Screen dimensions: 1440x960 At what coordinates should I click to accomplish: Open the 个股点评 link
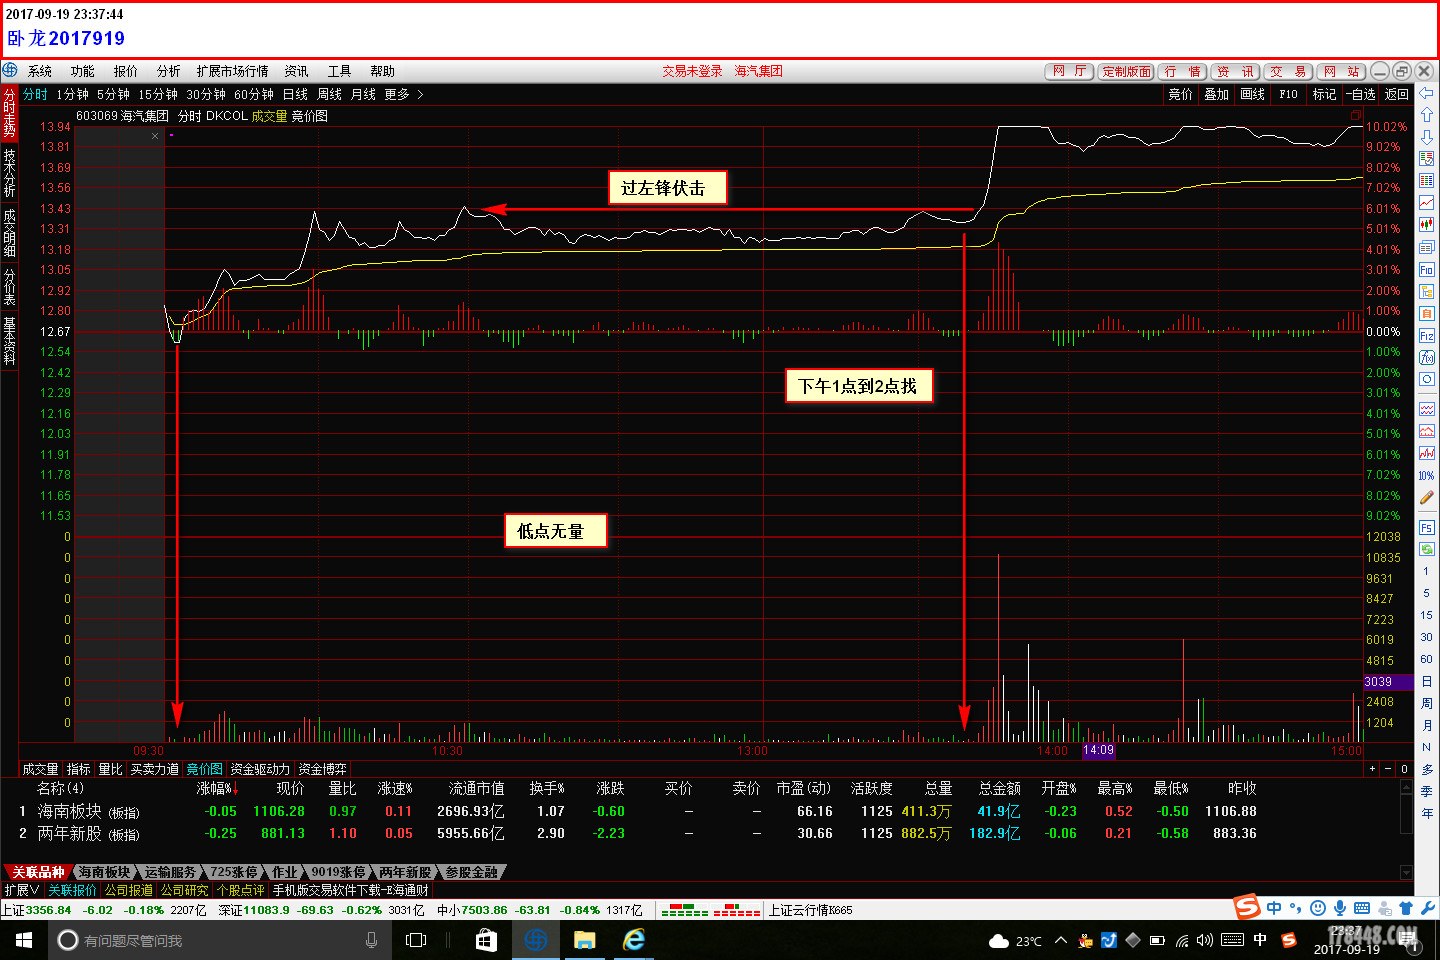241,890
